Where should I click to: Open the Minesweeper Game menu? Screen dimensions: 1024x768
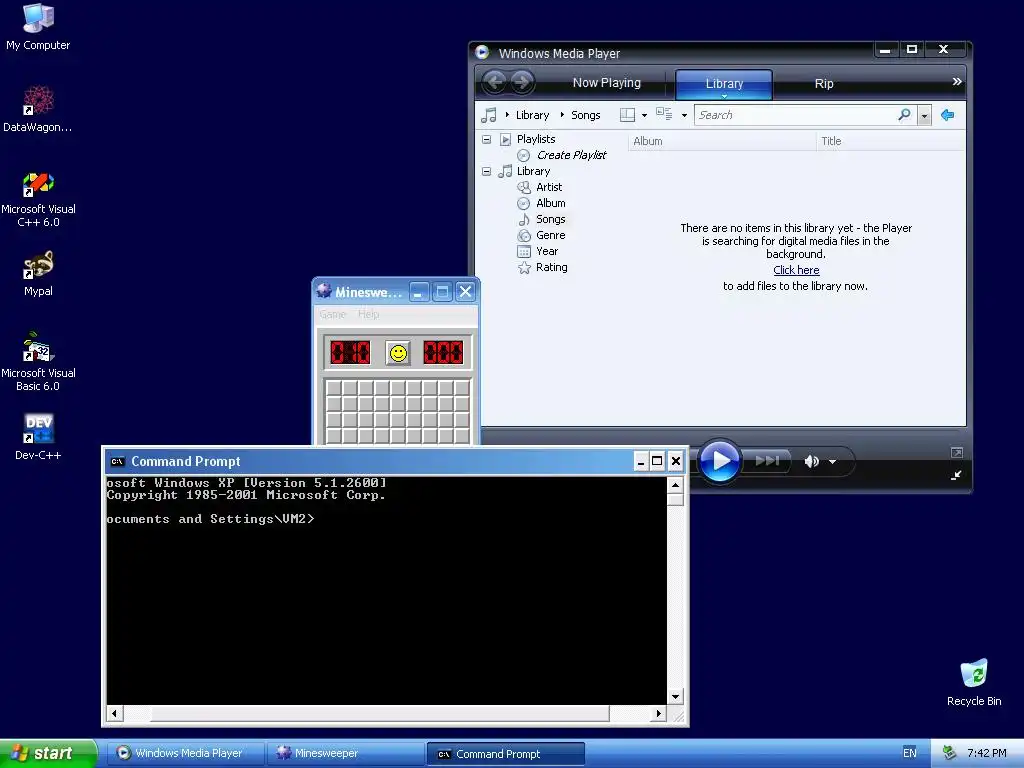(332, 314)
